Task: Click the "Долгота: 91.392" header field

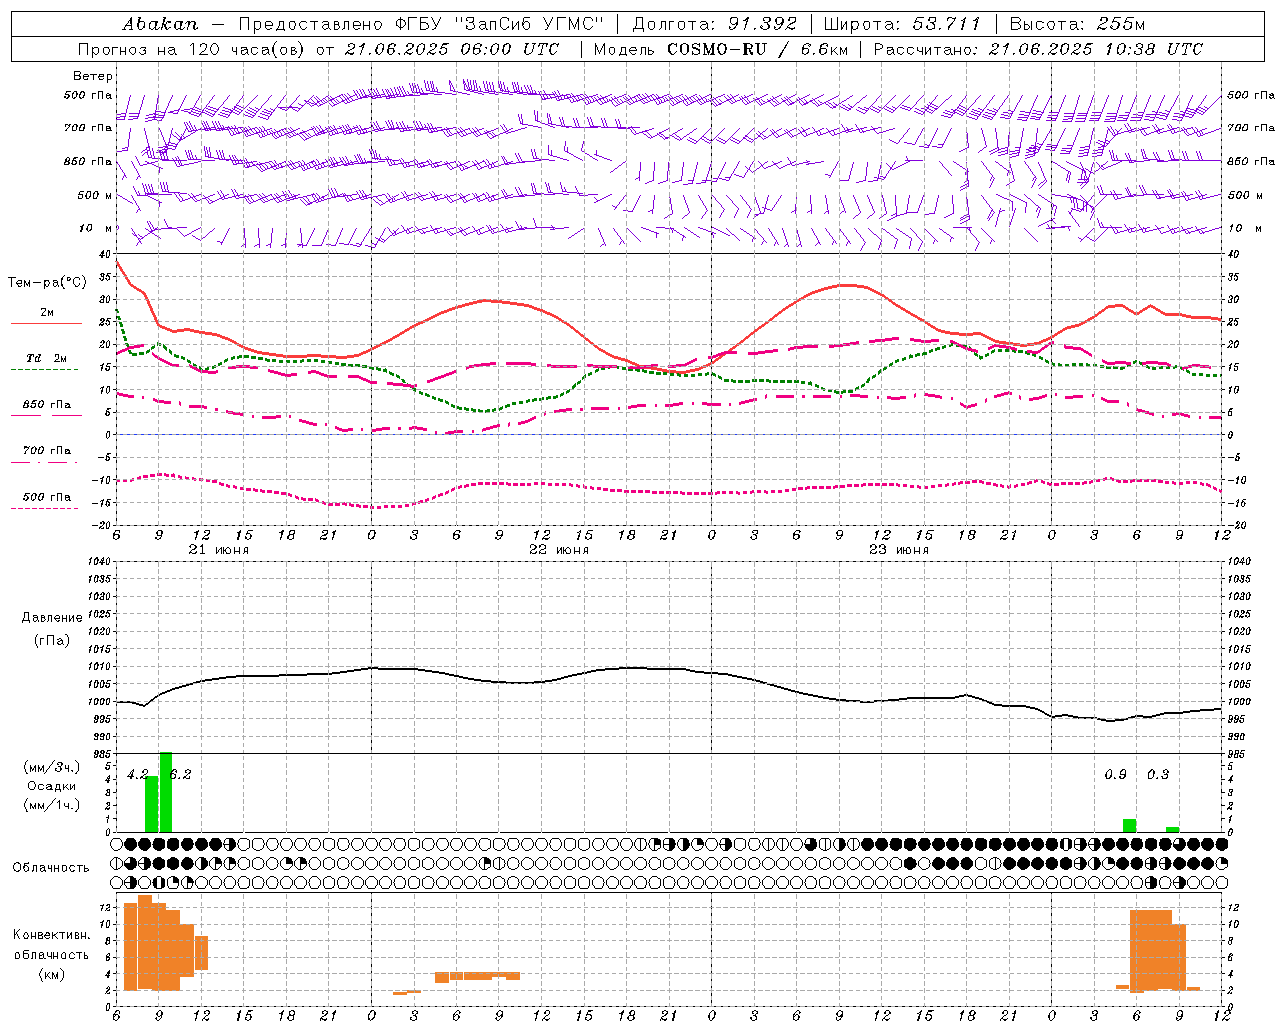Action: pyautogui.click(x=715, y=24)
